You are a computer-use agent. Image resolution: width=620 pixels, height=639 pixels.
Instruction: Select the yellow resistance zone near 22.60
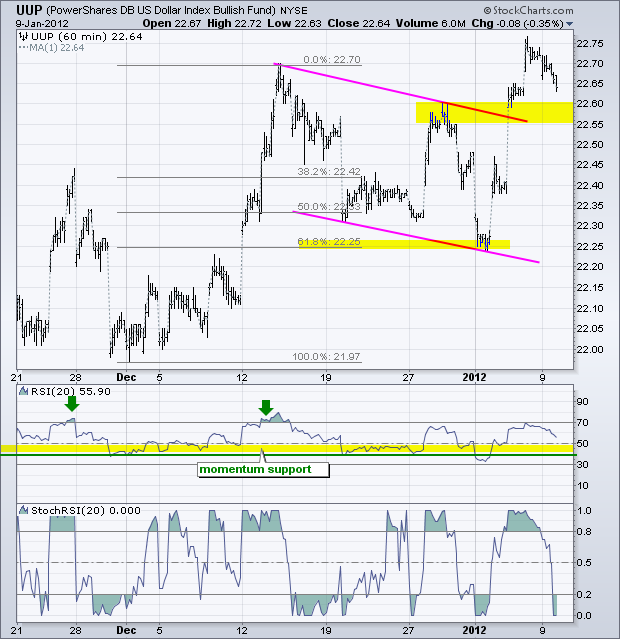click(494, 112)
